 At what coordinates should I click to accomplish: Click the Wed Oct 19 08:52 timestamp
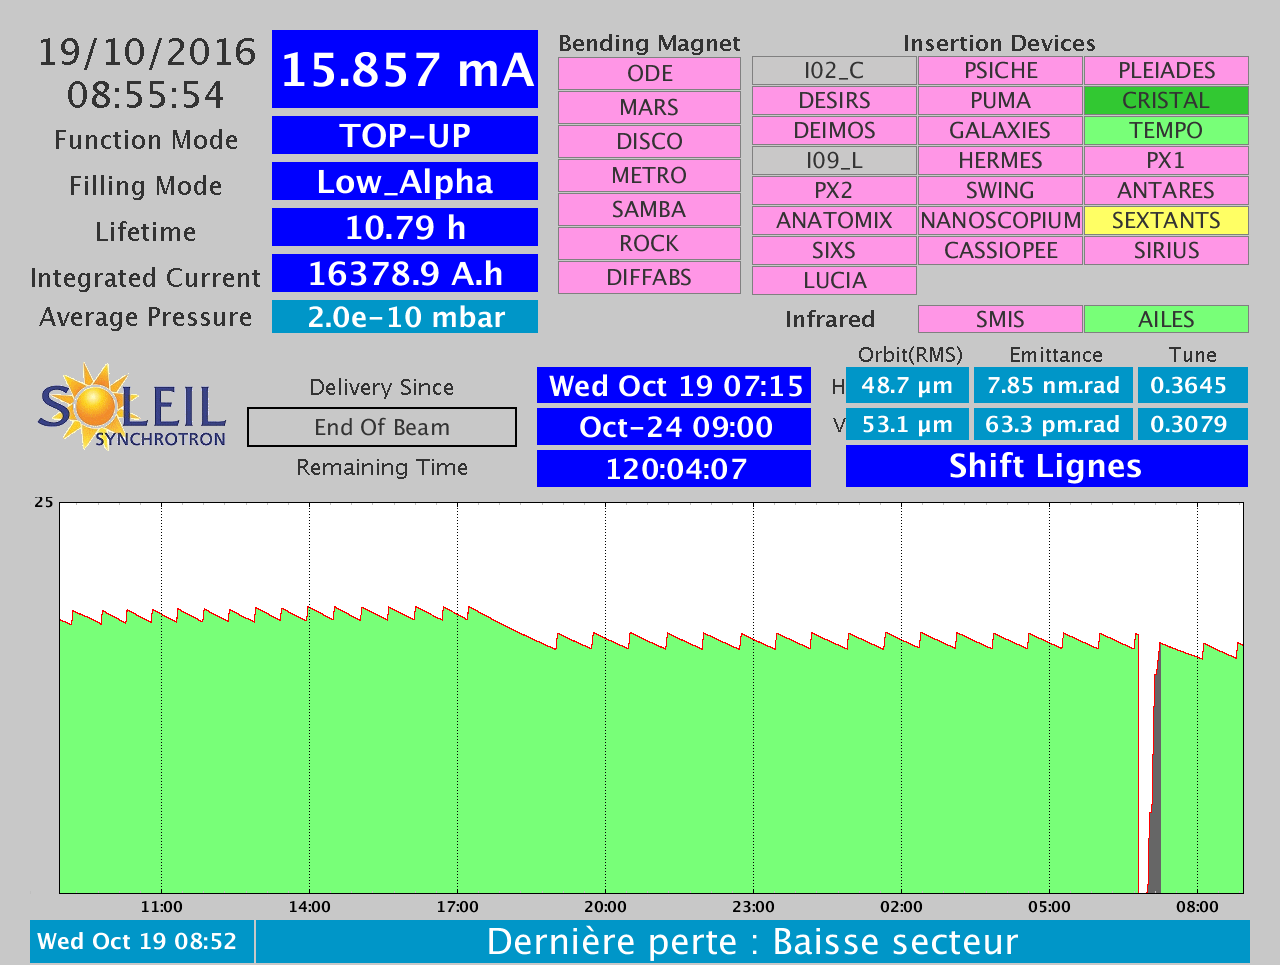click(142, 942)
